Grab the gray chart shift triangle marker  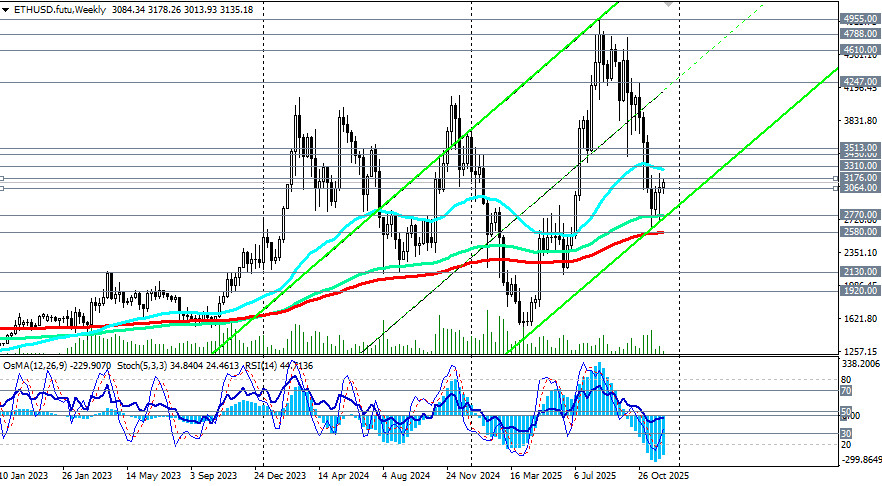click(668, 4)
